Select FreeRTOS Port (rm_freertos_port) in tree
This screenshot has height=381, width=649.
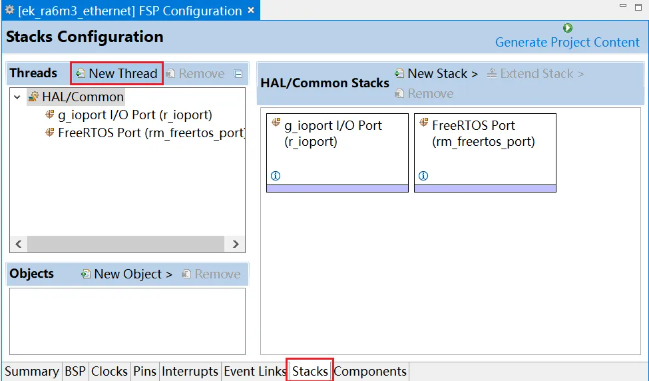(151, 133)
